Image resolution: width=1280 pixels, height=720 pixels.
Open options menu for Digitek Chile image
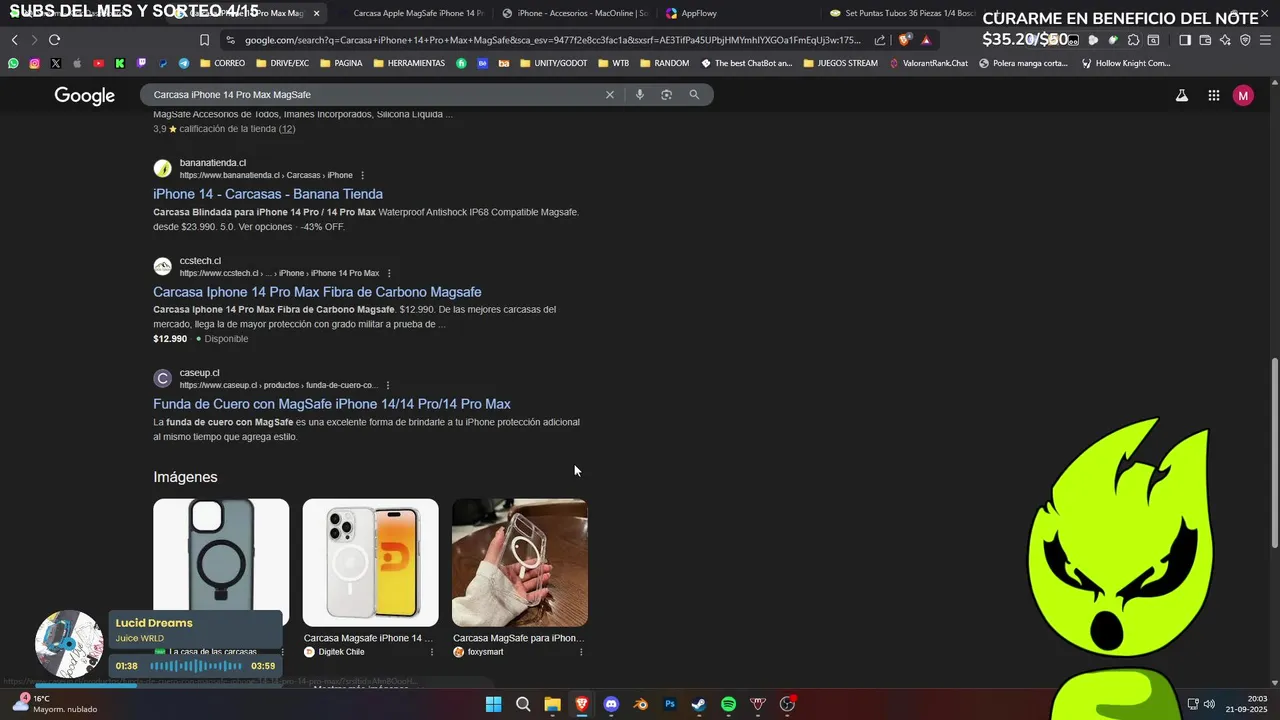tap(432, 652)
